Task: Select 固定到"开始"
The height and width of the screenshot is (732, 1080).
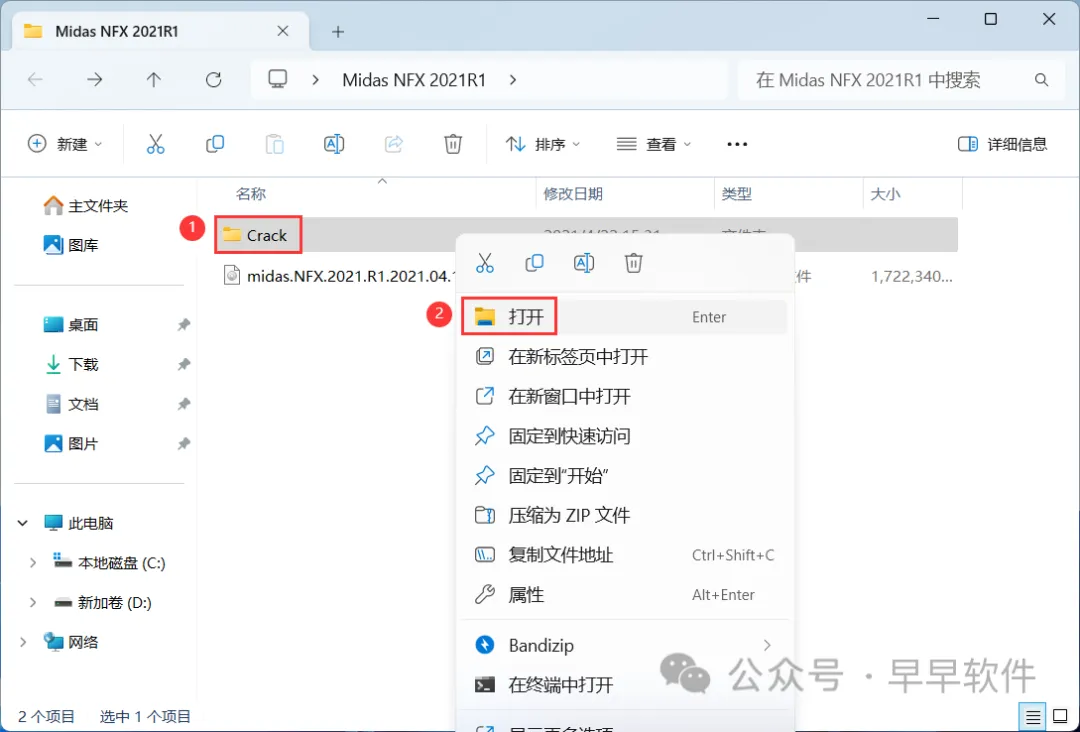Action: [x=624, y=475]
